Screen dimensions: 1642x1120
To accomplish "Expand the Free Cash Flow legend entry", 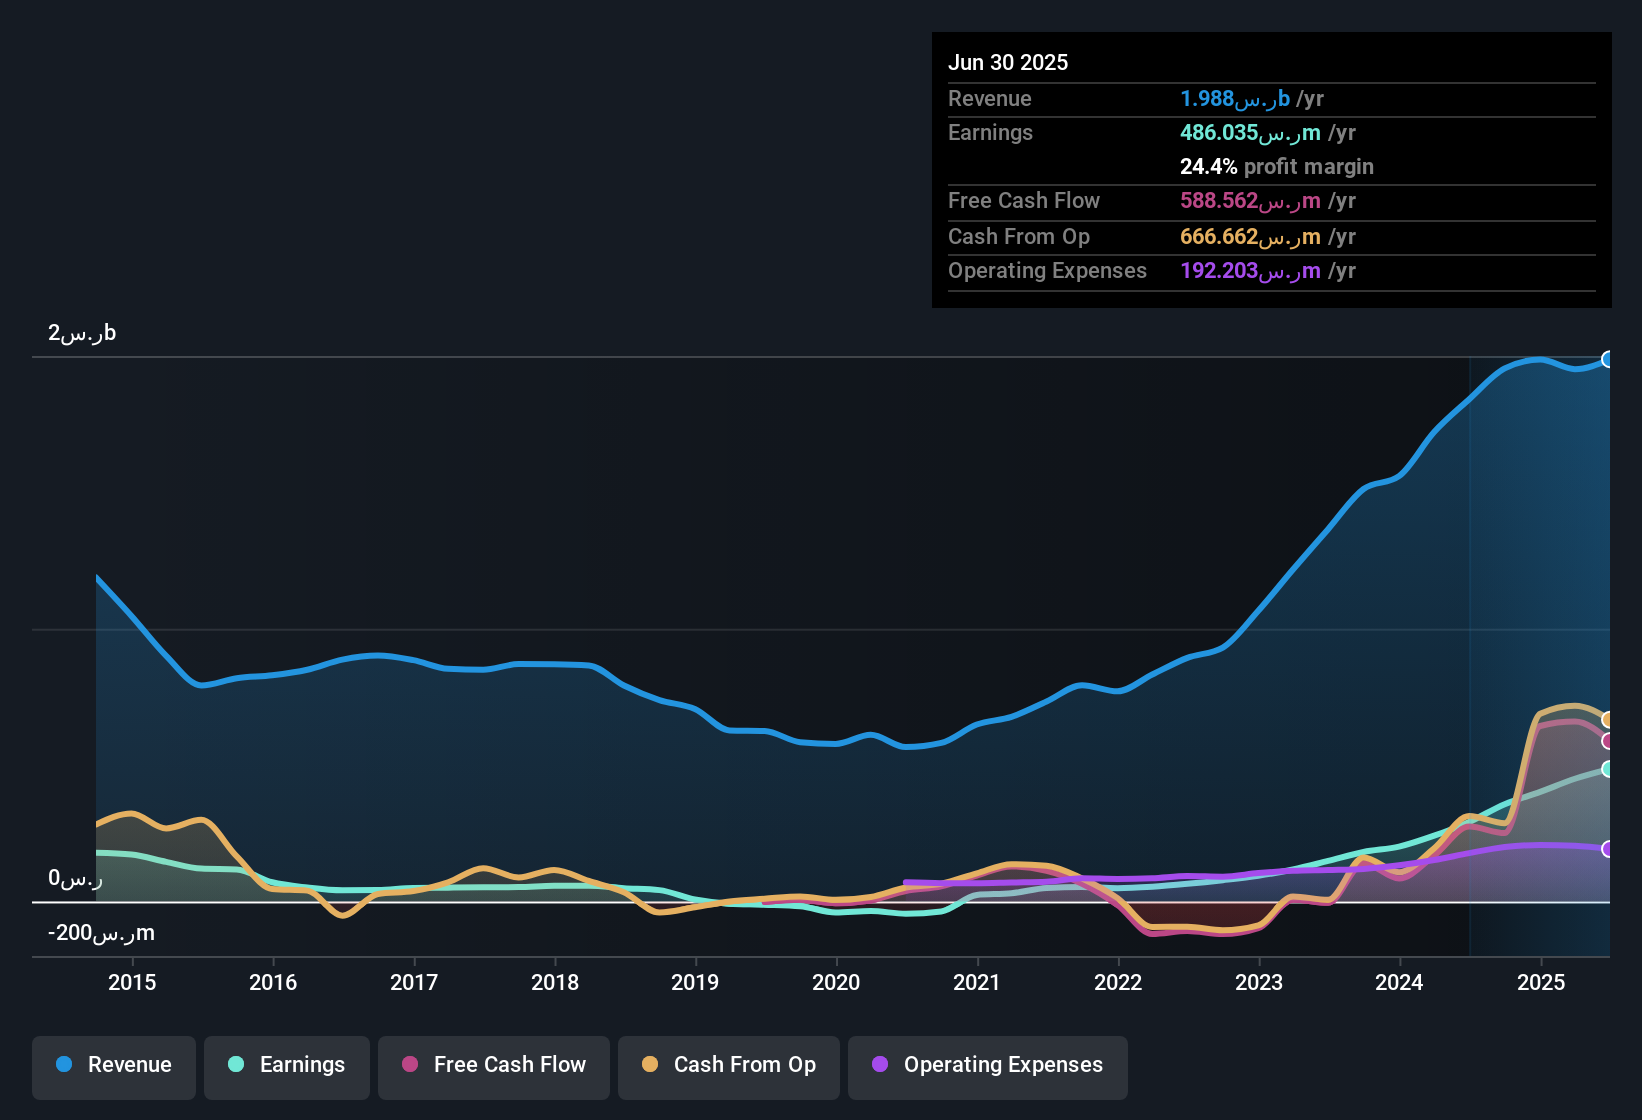I will coord(493,1065).
